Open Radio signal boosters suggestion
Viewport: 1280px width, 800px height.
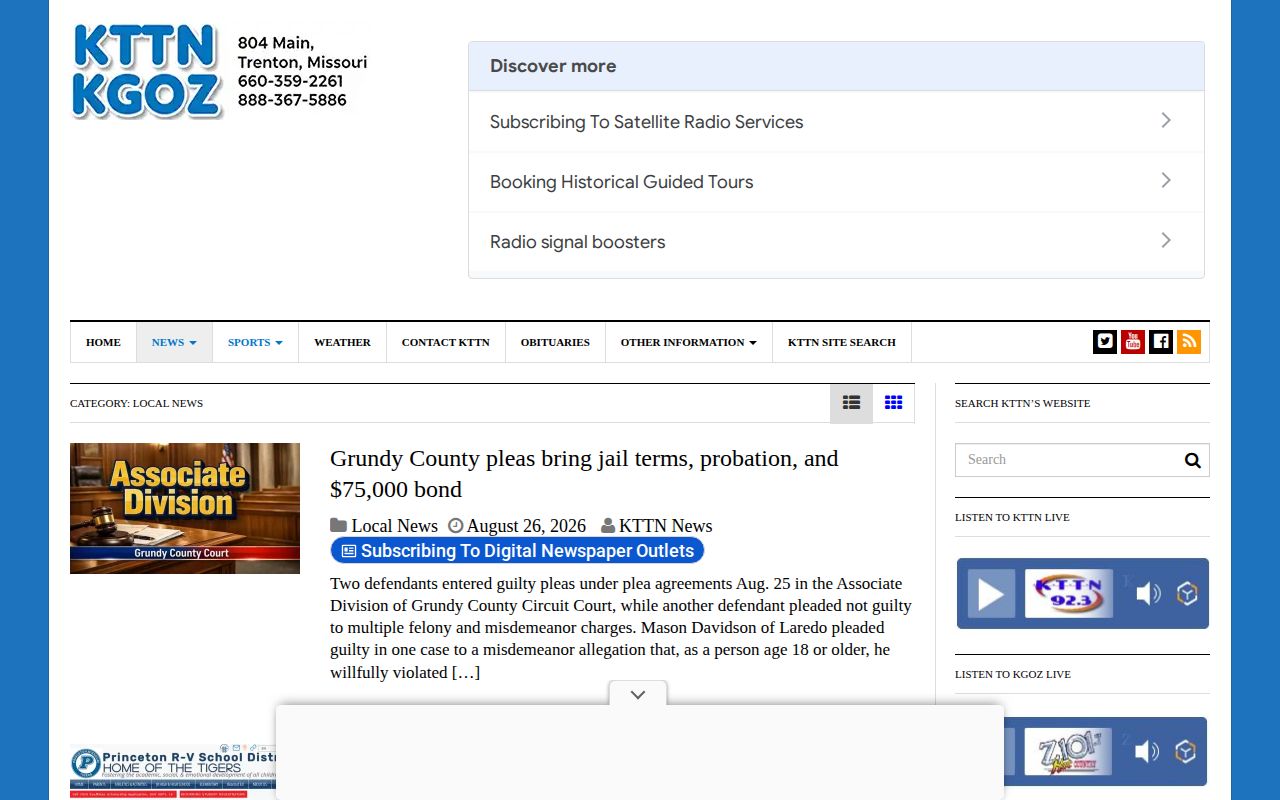click(836, 242)
